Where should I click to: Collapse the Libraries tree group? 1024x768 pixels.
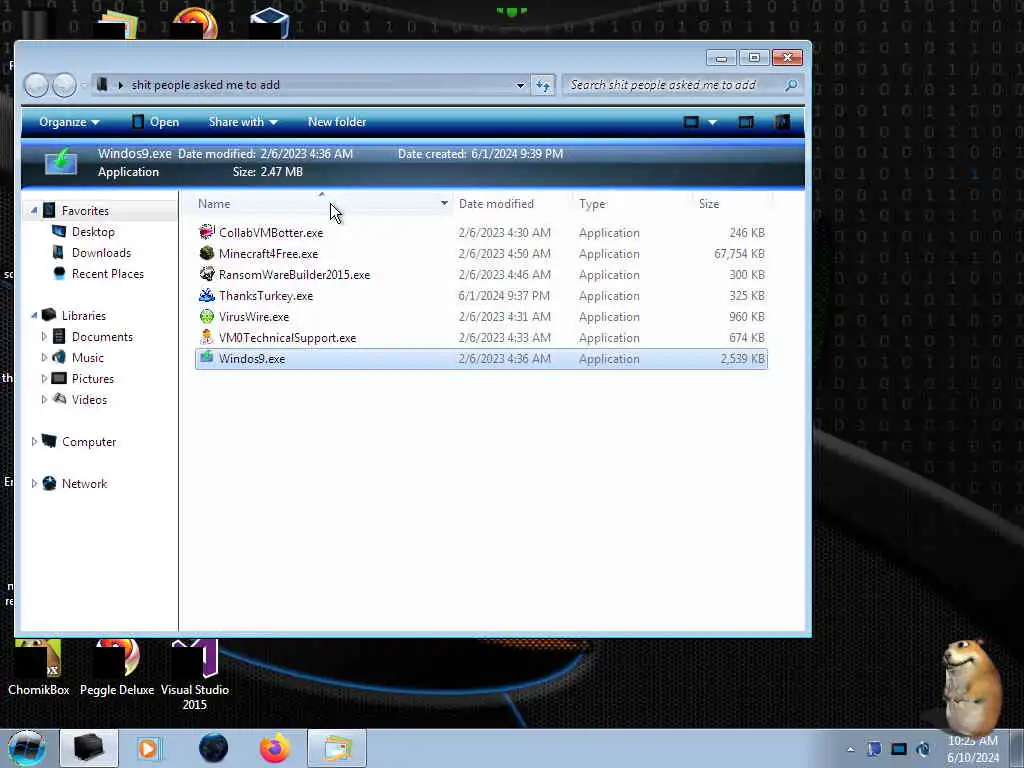click(34, 315)
